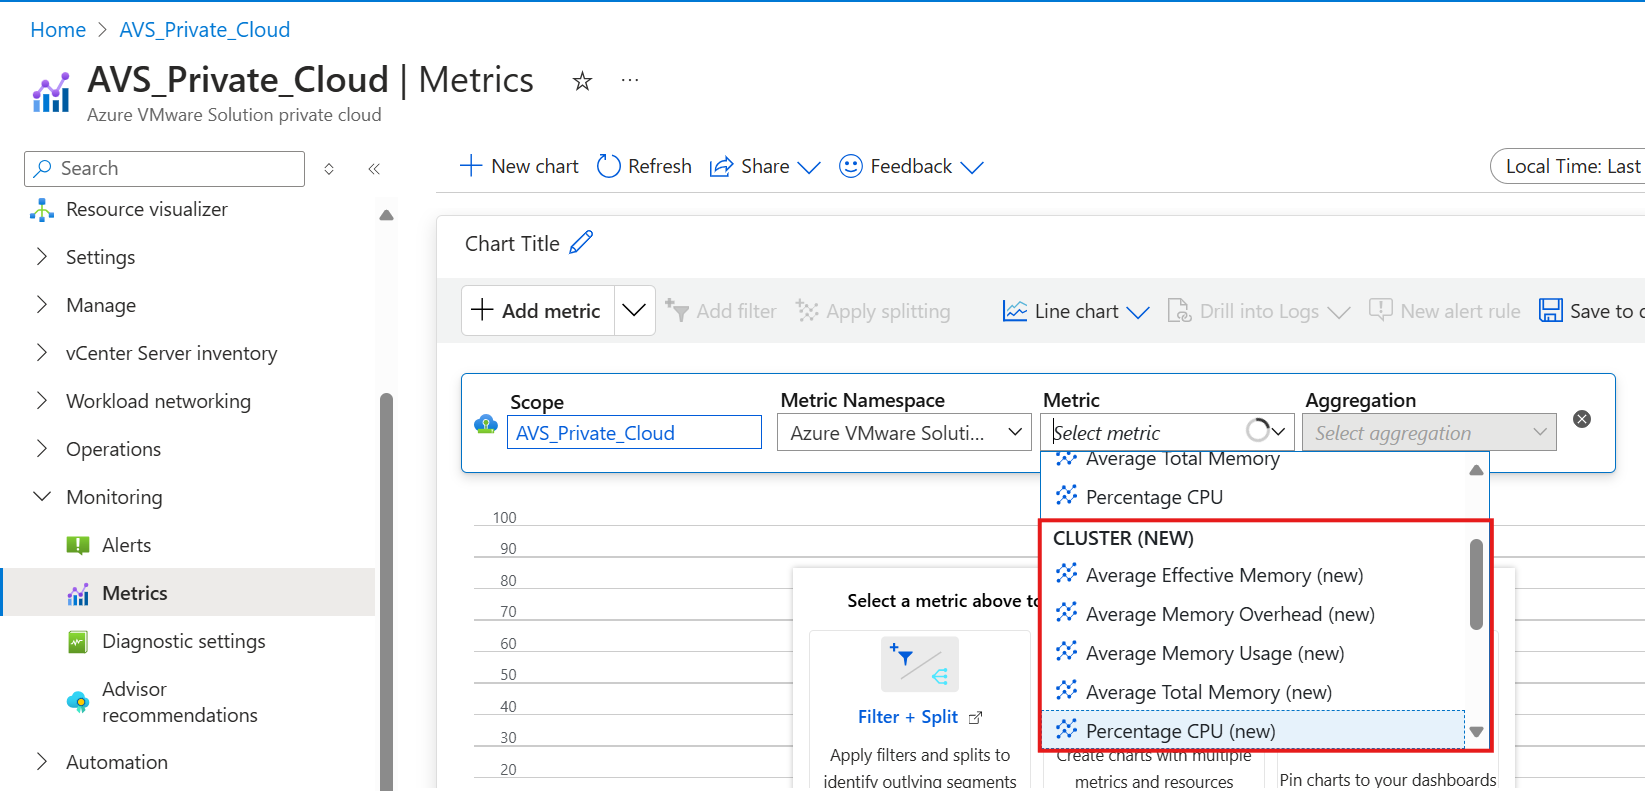
Task: Open Add metric split-button arrow
Action: pyautogui.click(x=634, y=311)
